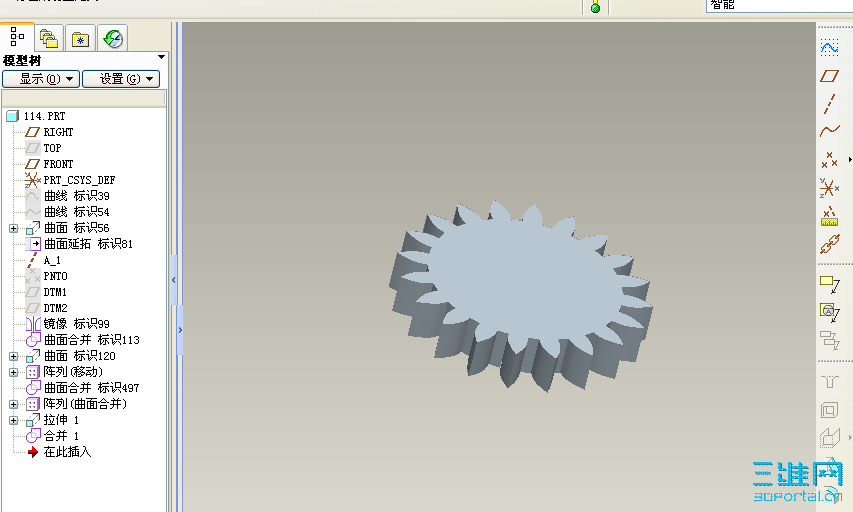Open the 显示(D) dropdown menu
853x512 pixels.
[41, 79]
